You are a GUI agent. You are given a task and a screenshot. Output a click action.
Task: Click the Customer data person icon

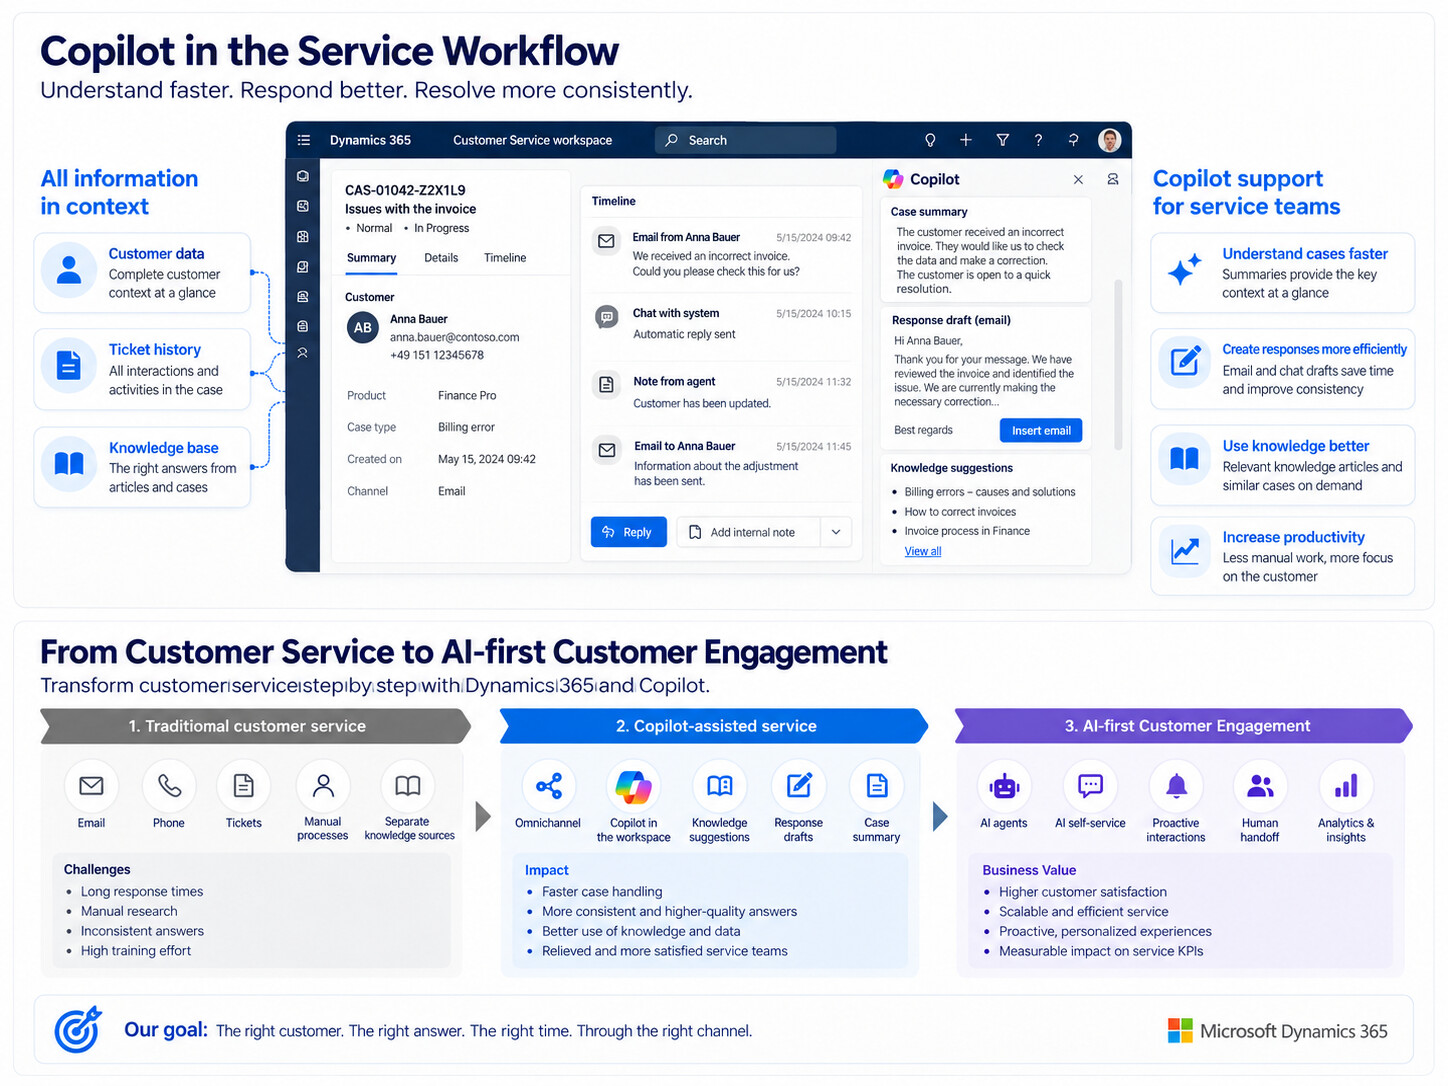click(x=69, y=270)
